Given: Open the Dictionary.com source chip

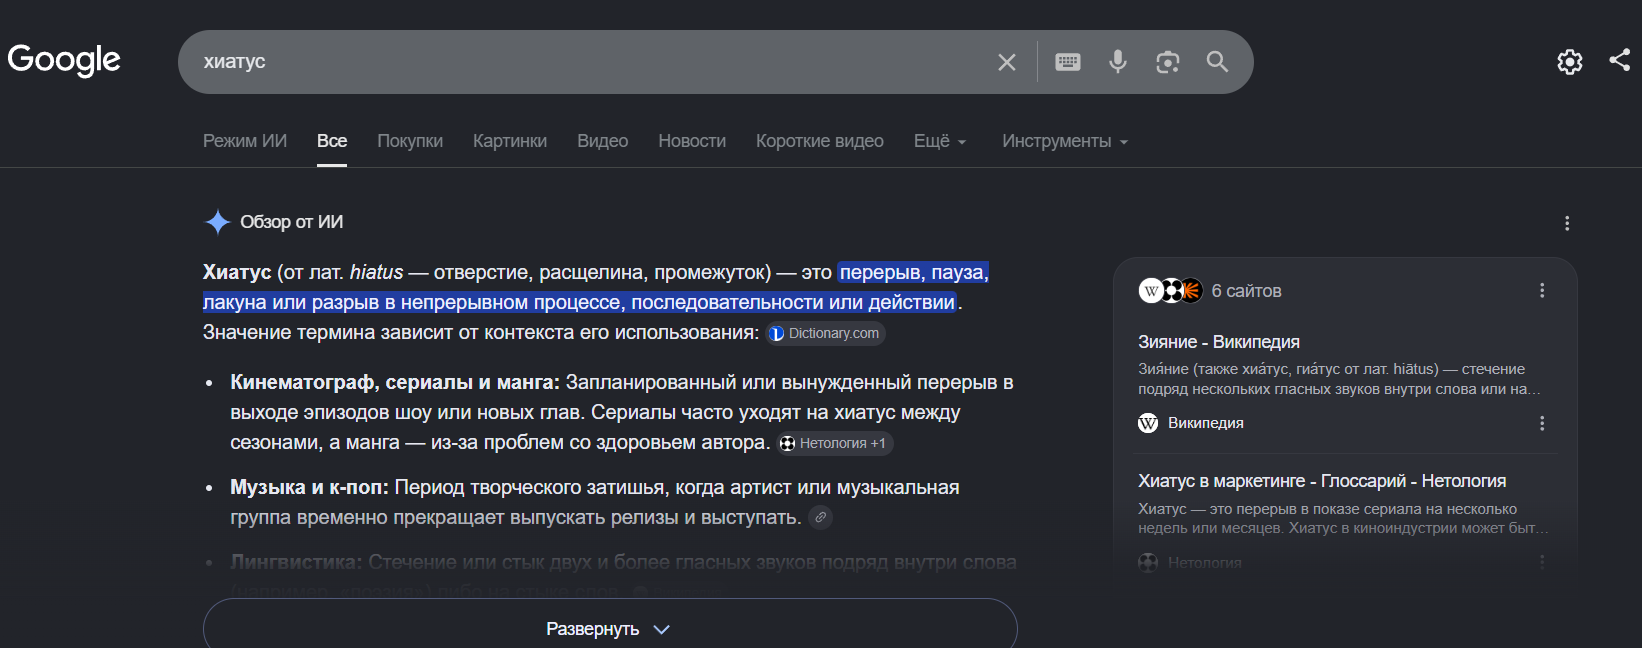Looking at the screenshot, I should tap(826, 334).
